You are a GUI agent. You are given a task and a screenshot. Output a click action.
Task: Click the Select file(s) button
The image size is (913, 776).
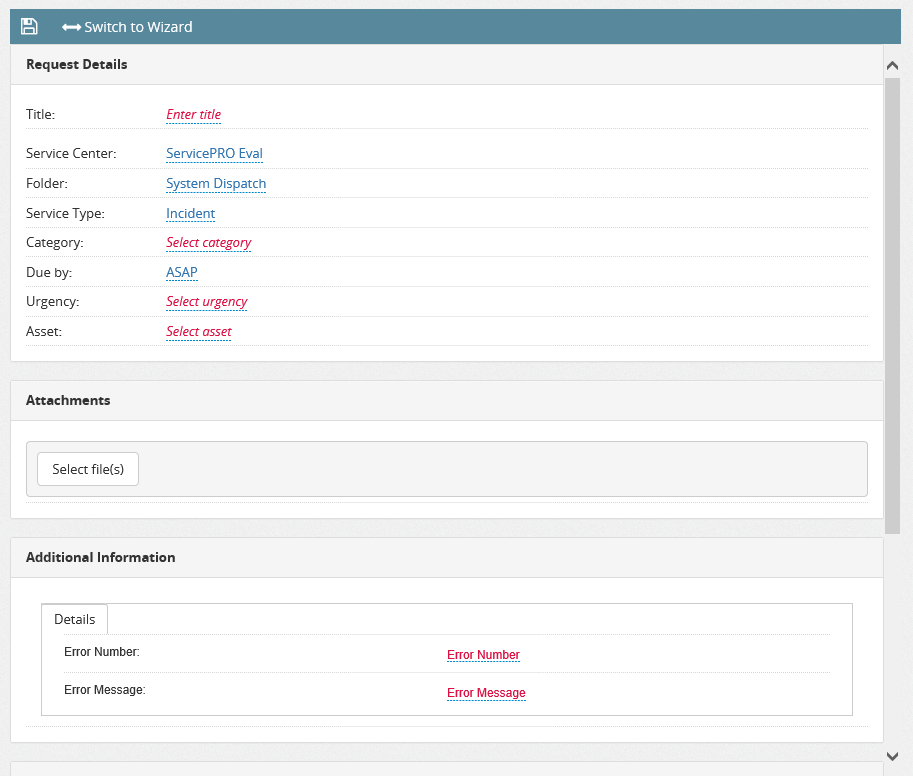(87, 468)
